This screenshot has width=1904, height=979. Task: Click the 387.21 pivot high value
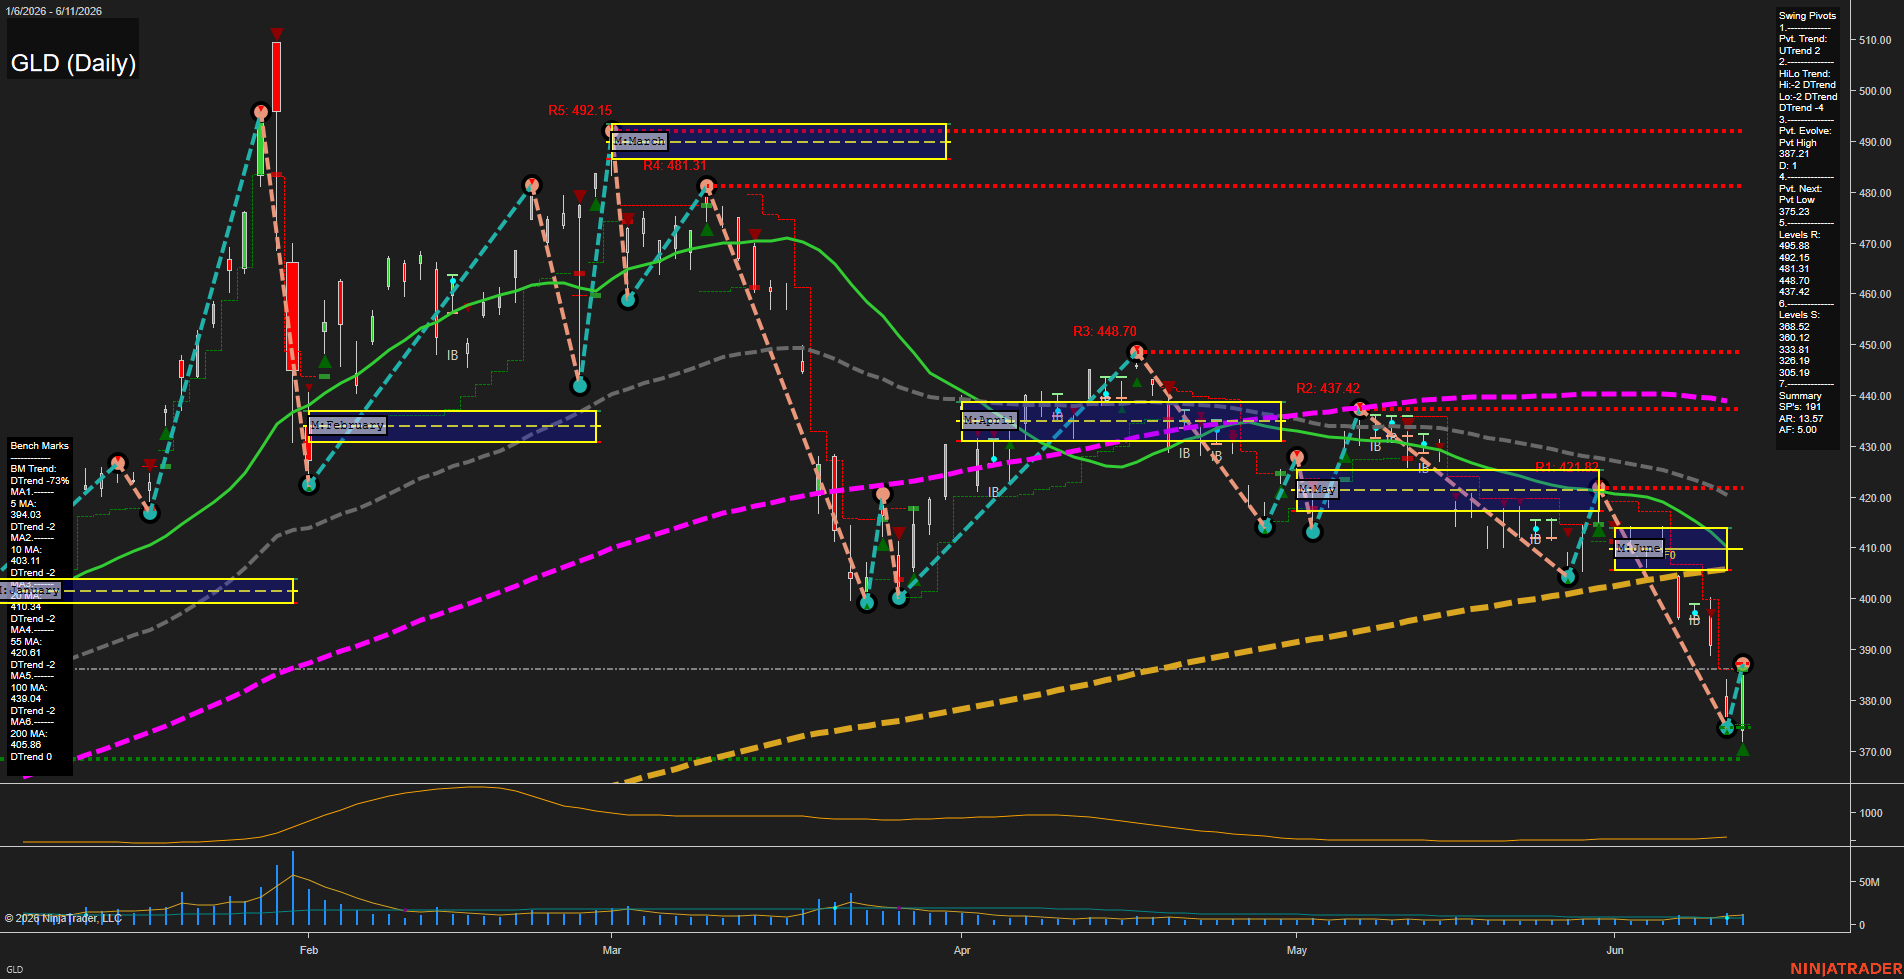pos(1794,154)
